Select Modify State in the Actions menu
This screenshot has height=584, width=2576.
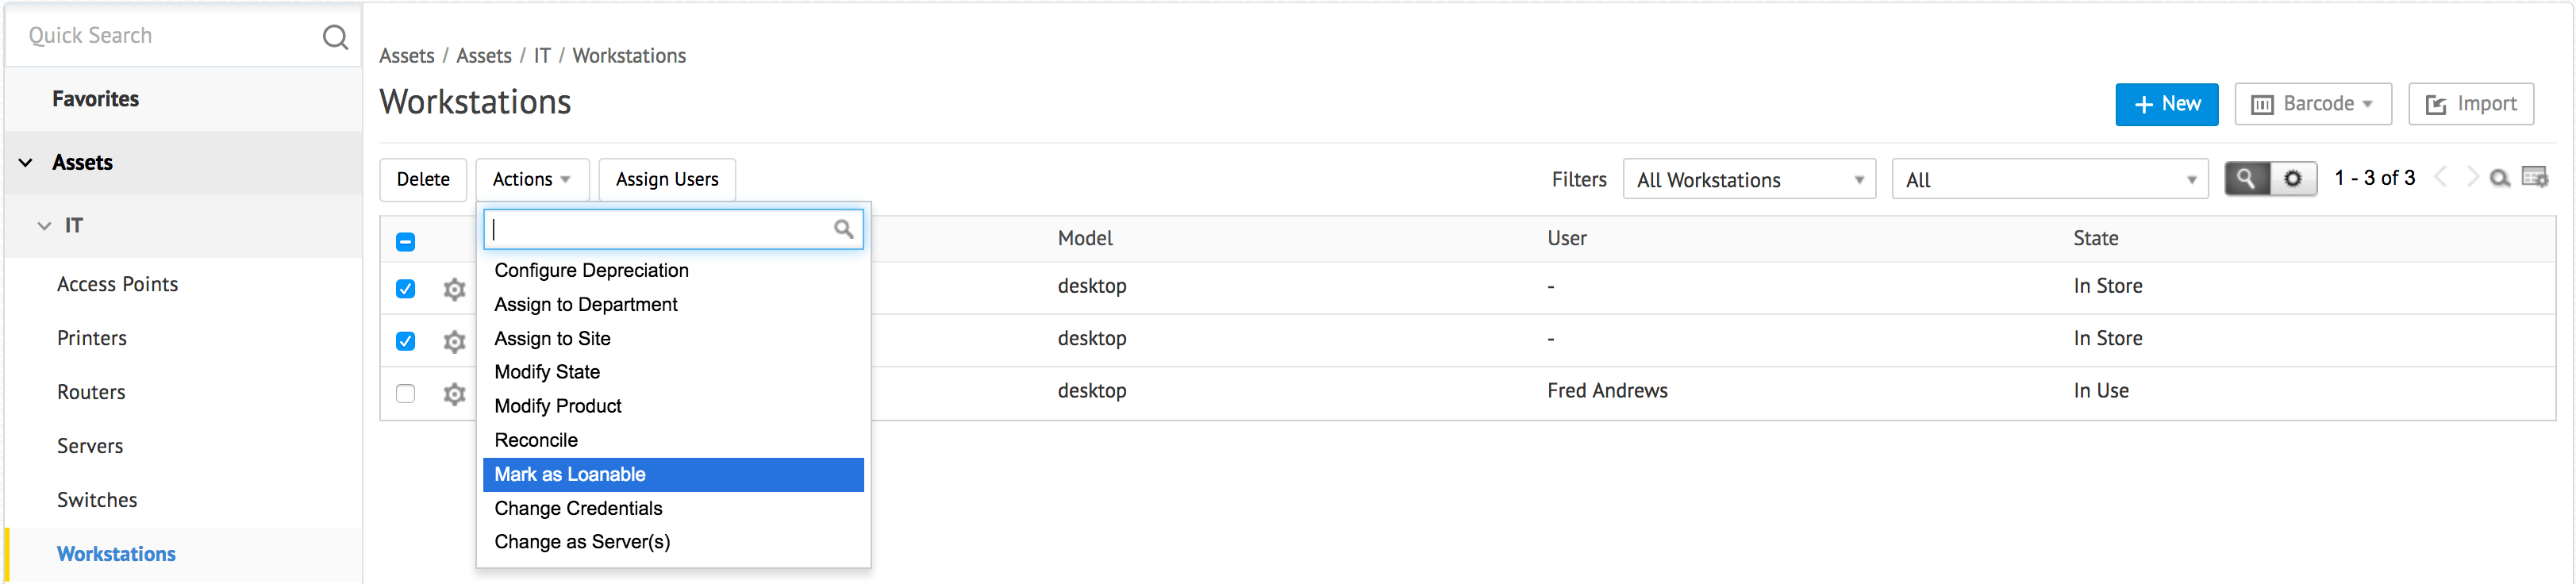click(547, 372)
